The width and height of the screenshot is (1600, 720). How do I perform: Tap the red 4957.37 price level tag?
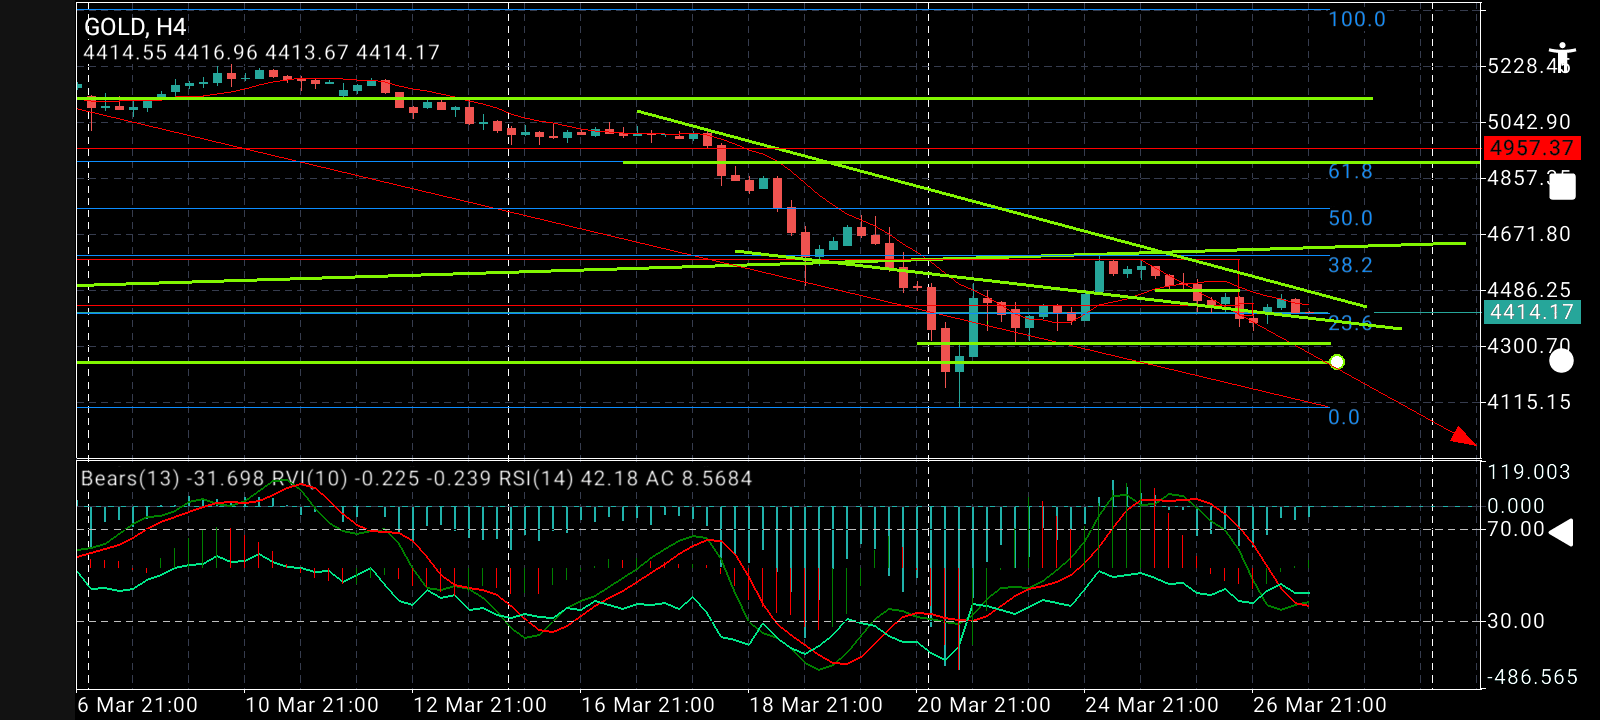(x=1531, y=148)
